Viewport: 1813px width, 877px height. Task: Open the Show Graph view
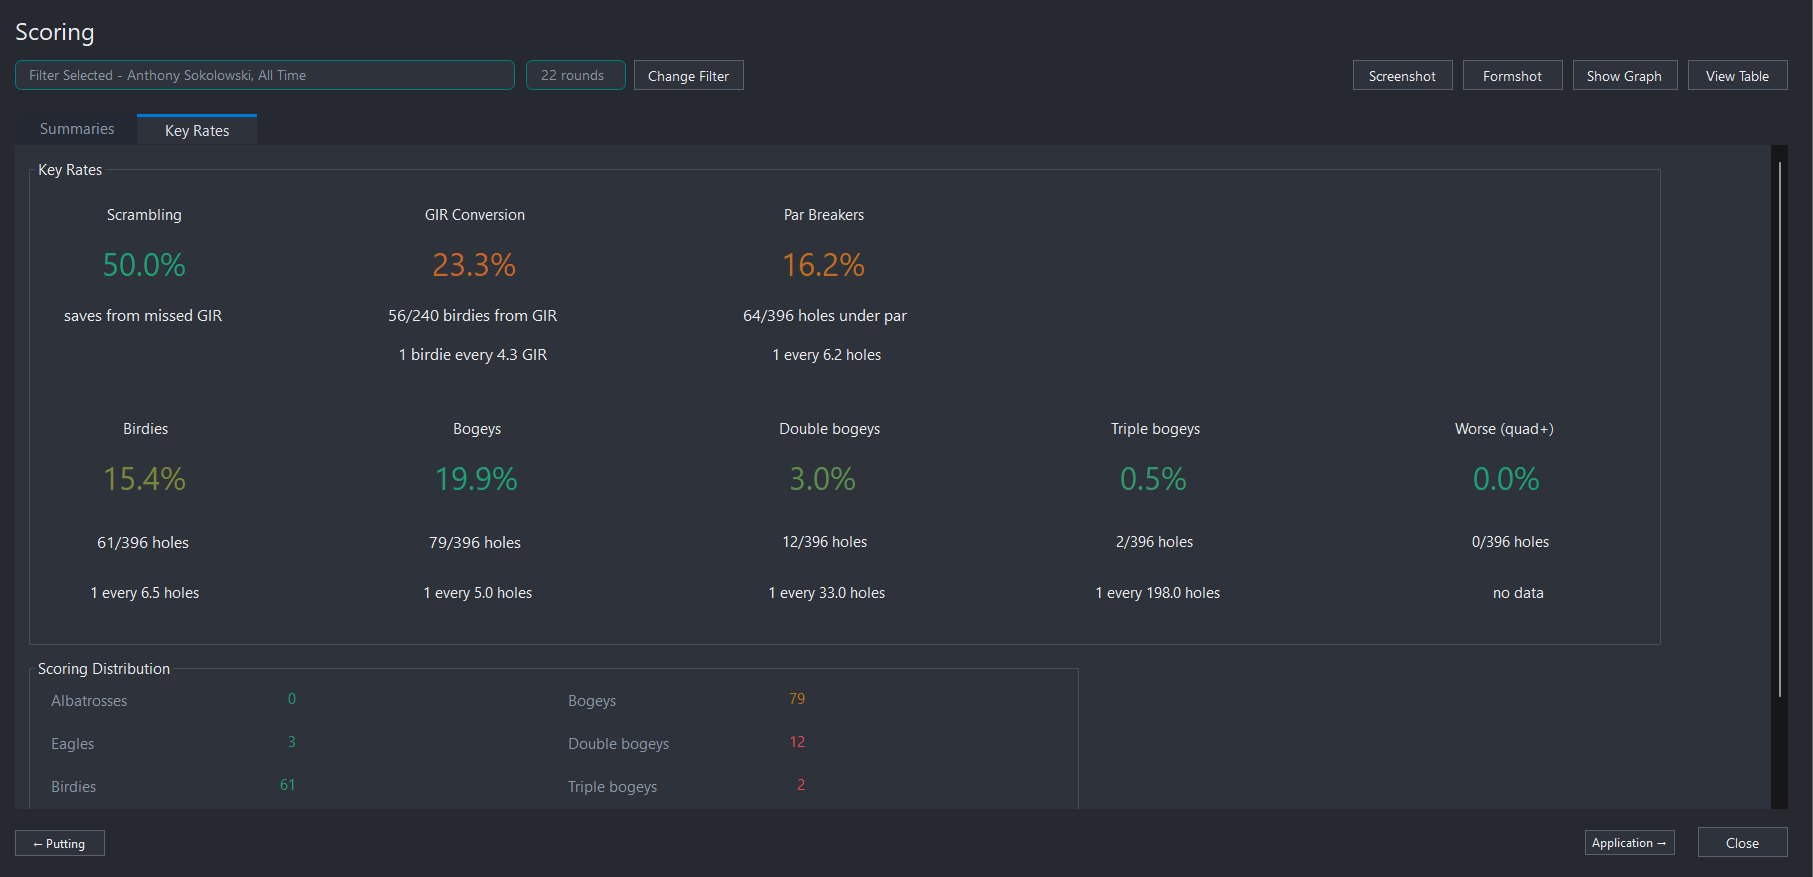1624,76
